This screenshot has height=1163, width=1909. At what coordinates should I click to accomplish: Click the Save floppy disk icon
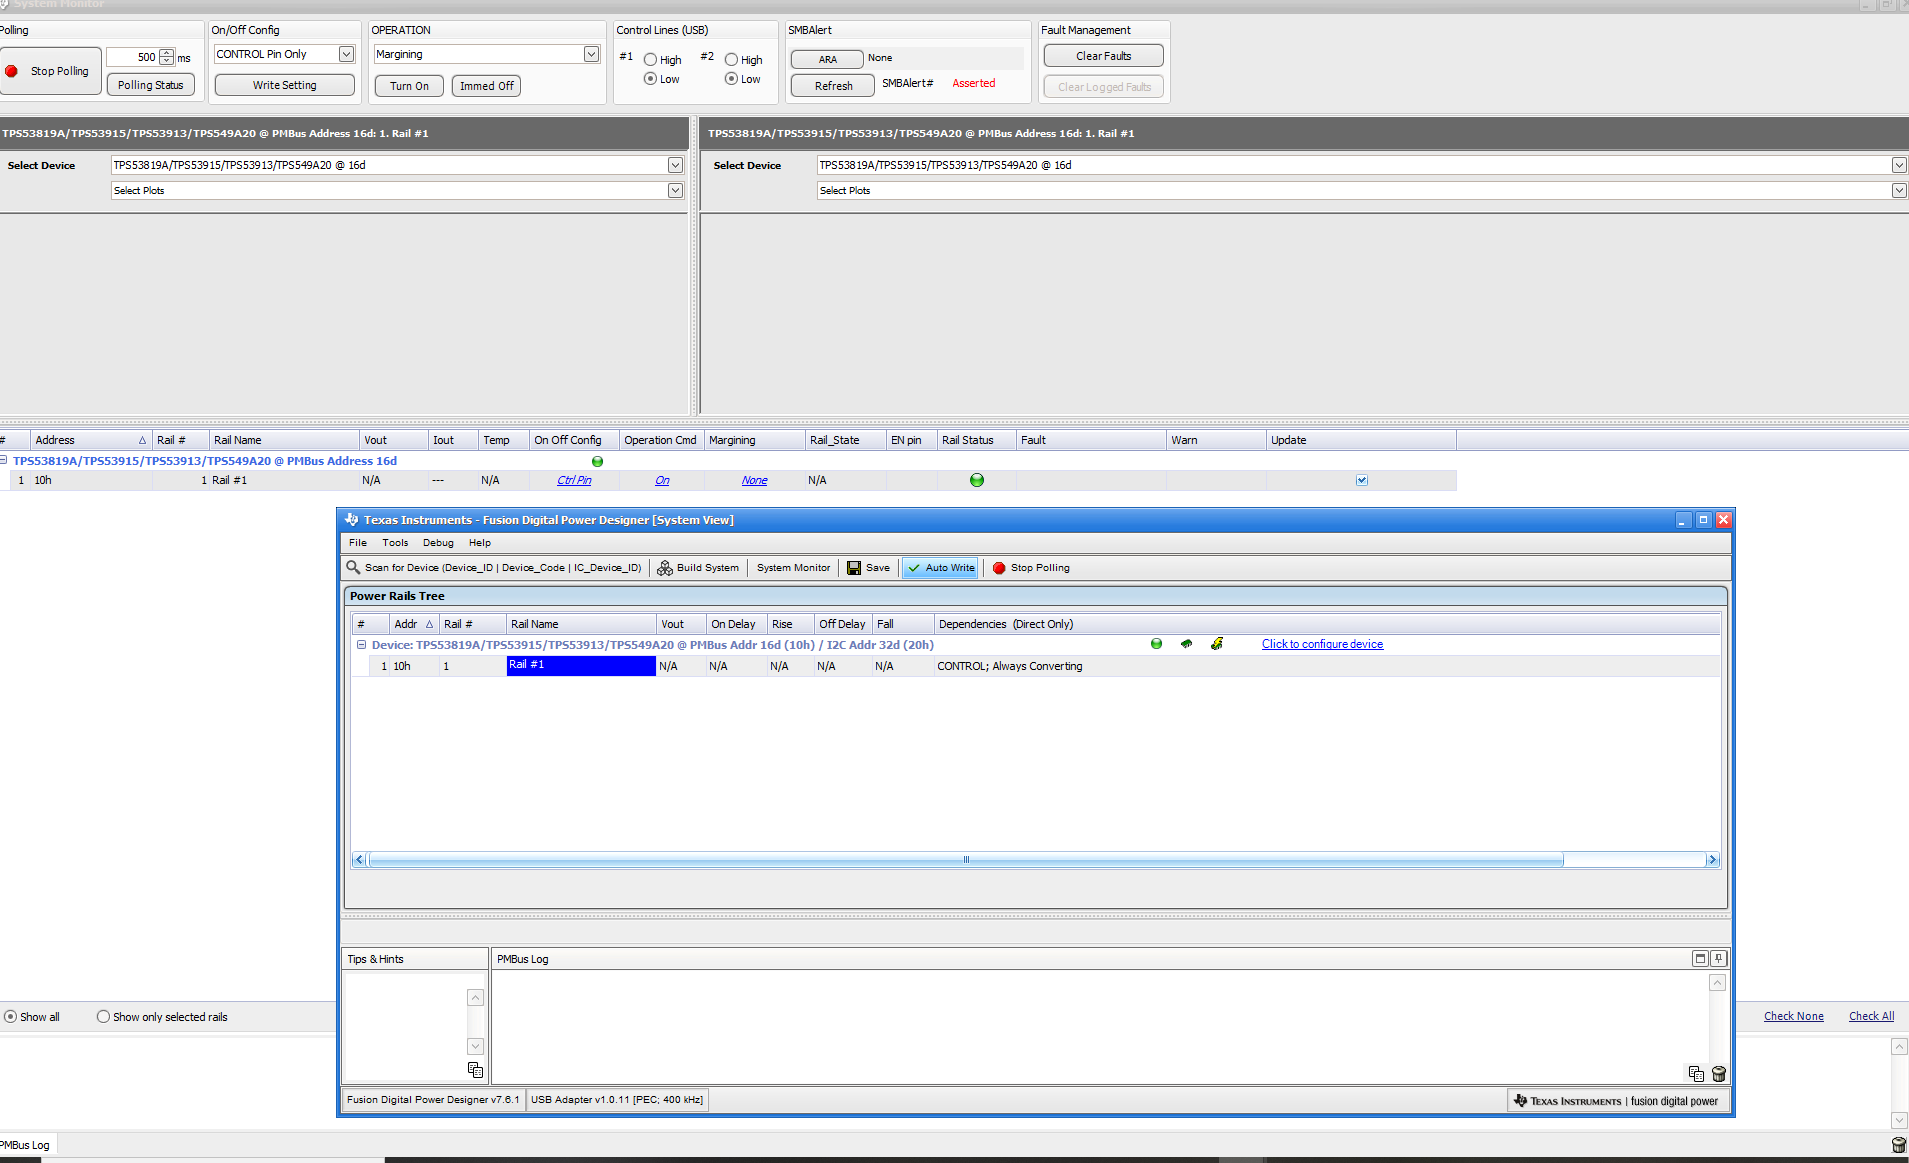(x=854, y=568)
